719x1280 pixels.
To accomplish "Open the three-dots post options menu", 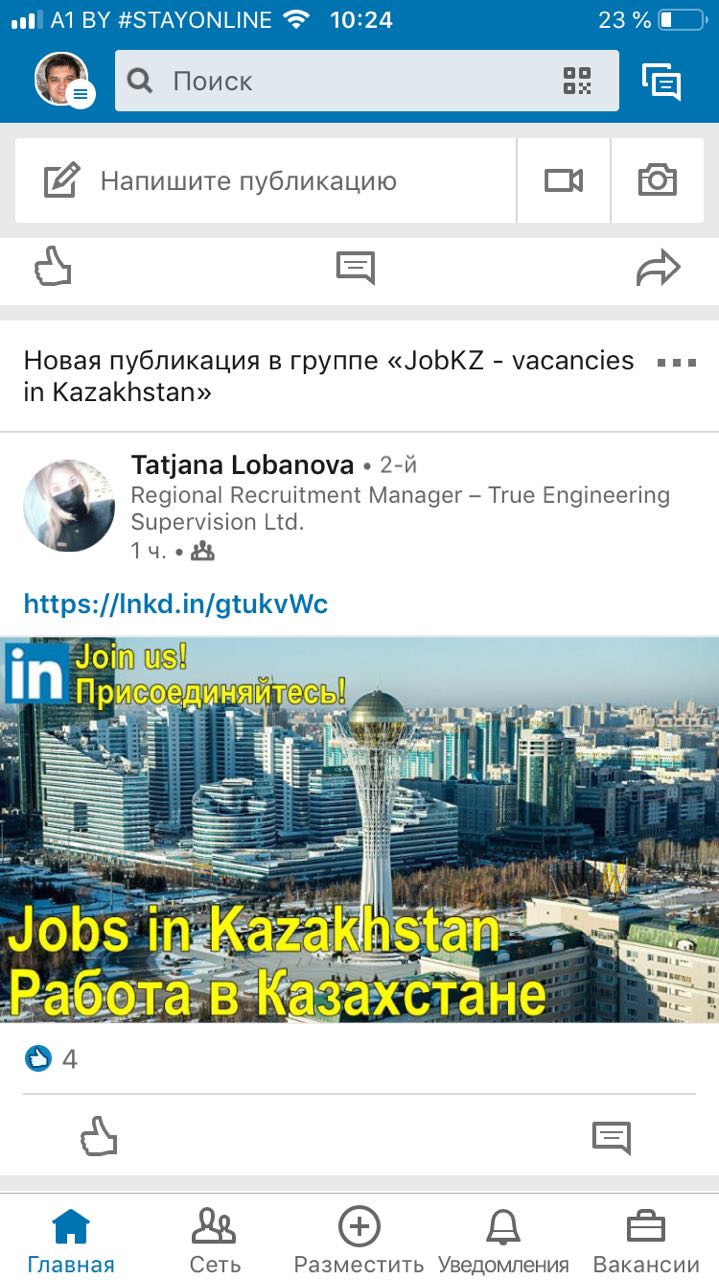I will click(676, 362).
